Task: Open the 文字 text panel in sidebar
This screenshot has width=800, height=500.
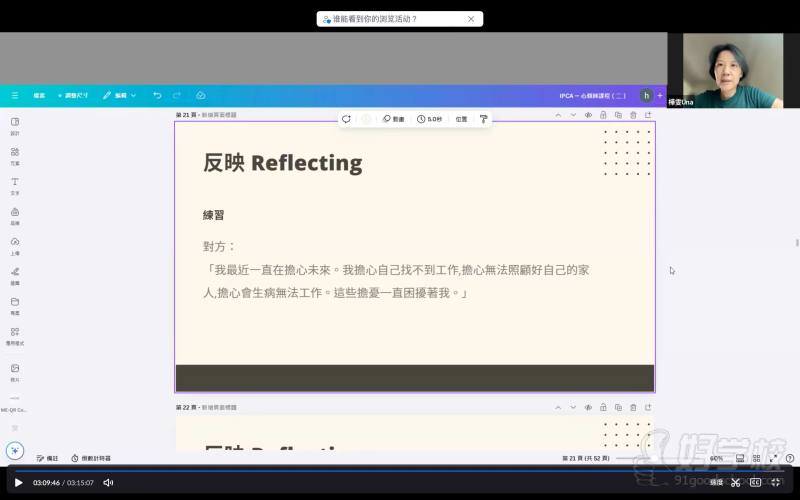Action: pyautogui.click(x=15, y=186)
